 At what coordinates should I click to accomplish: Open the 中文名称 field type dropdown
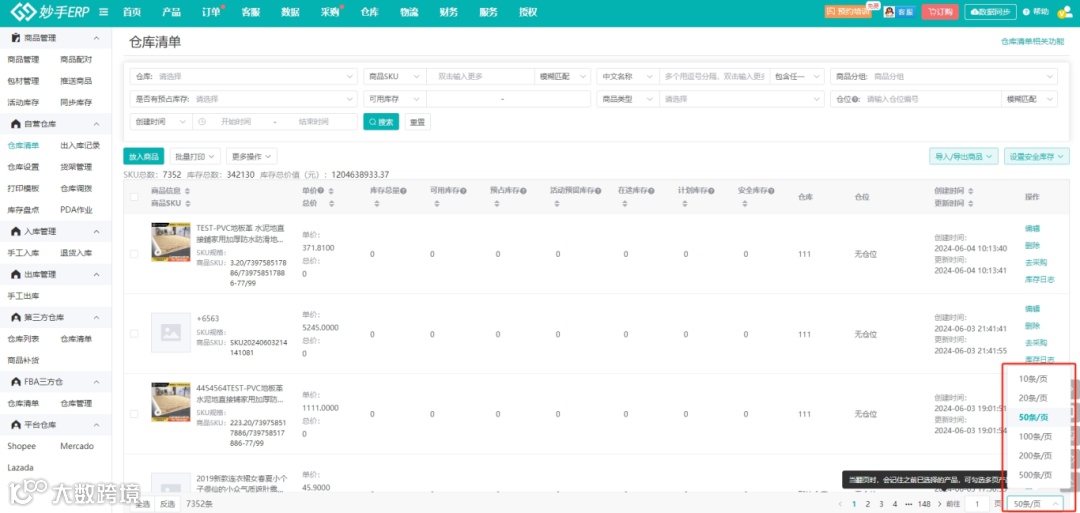tap(627, 76)
